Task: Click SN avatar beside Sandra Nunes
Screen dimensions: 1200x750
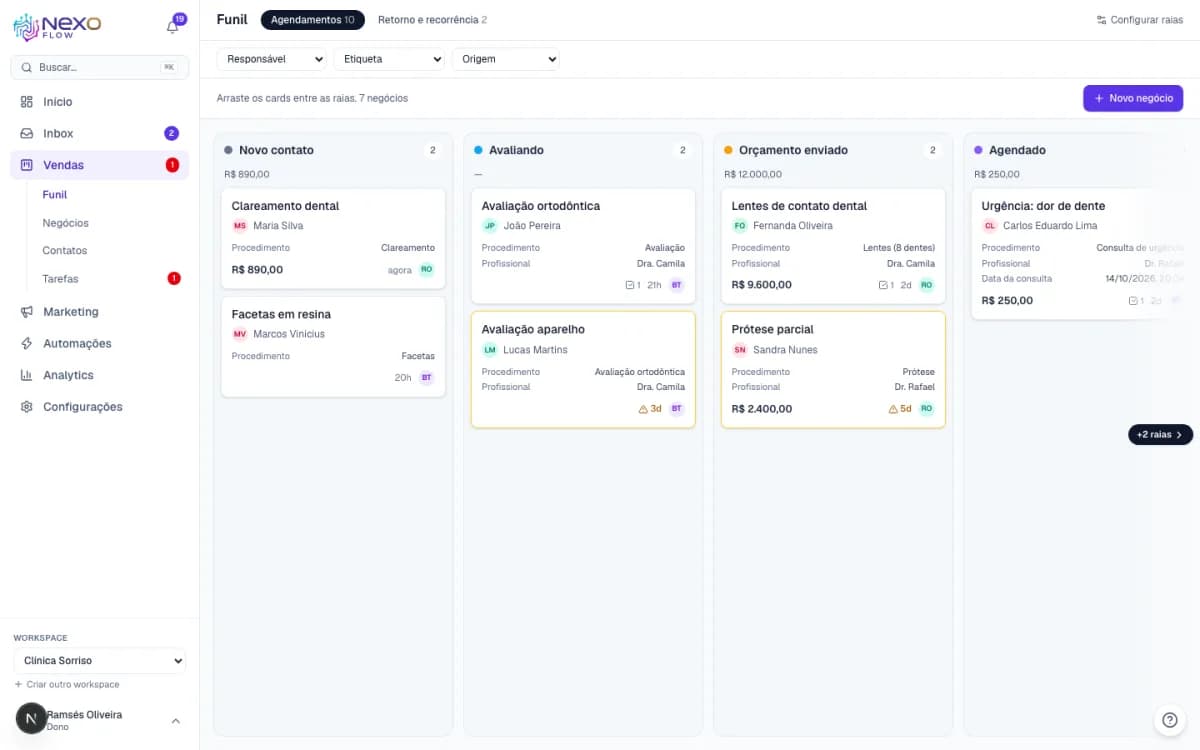Action: point(739,350)
